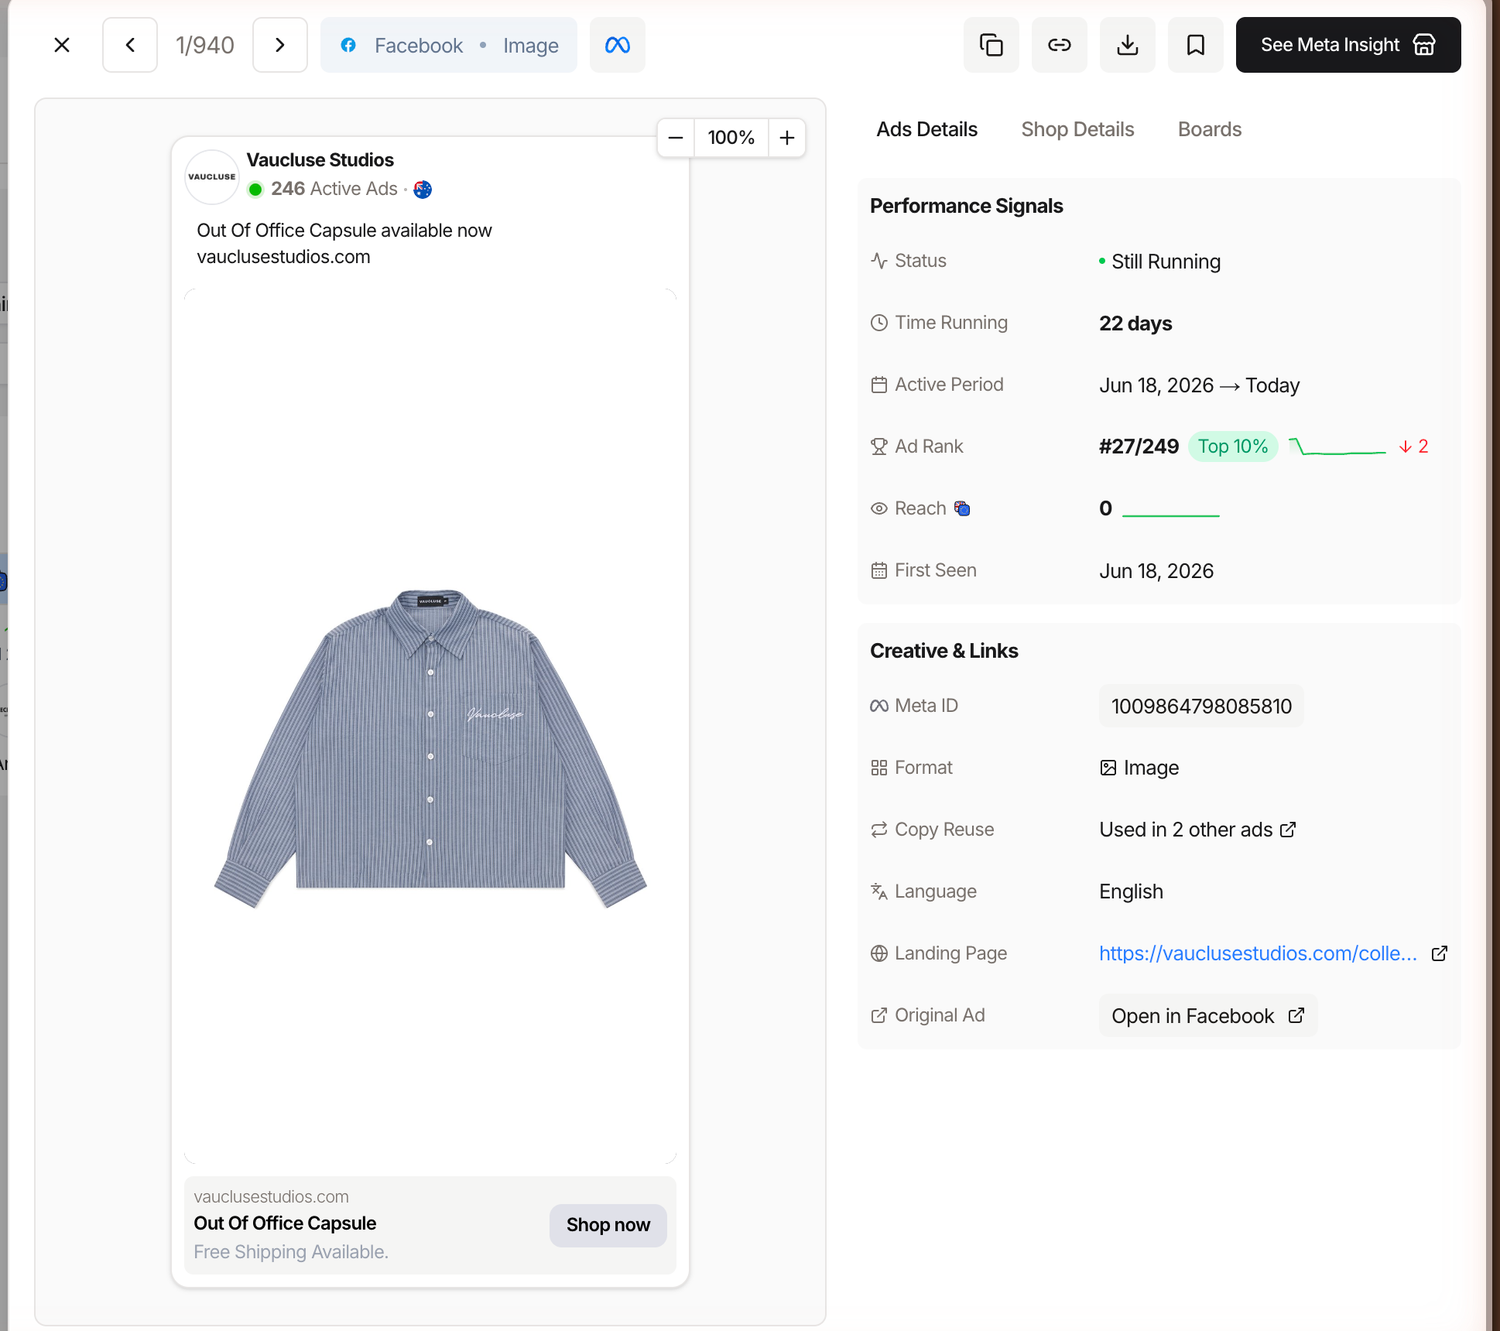This screenshot has height=1331, width=1500.
Task: Open the Boards tab
Action: tap(1209, 129)
